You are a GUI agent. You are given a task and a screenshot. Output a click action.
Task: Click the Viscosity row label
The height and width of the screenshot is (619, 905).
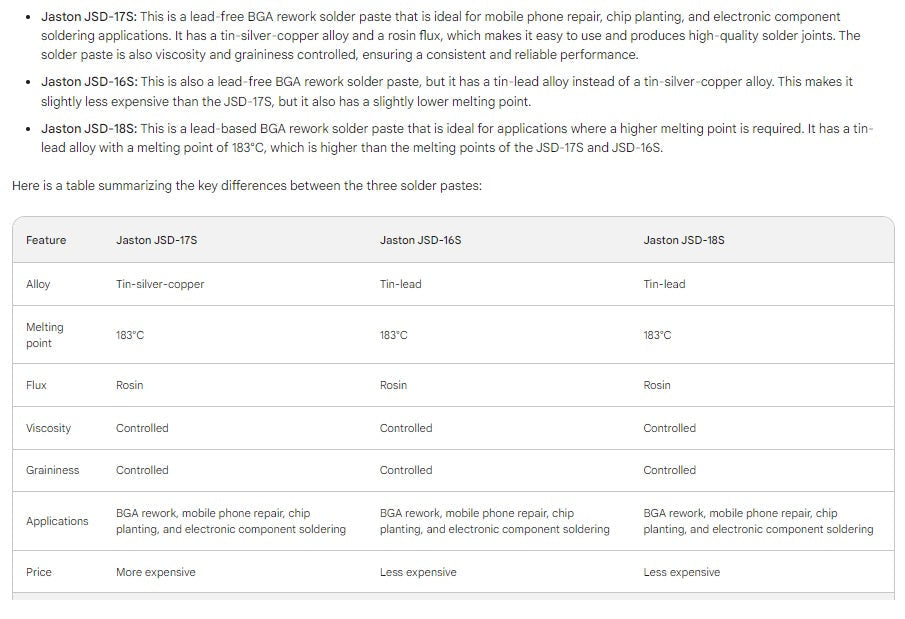(48, 428)
